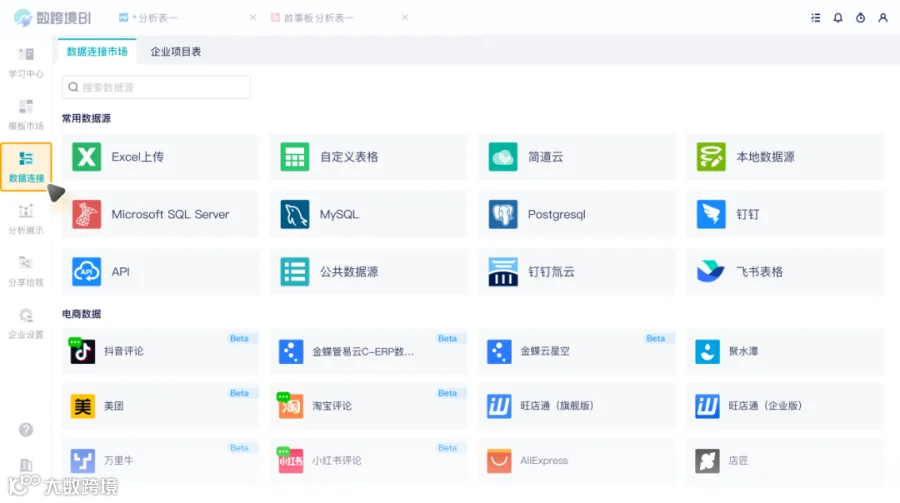Screen dimensions: 900x503
Task: Open the user profile icon
Action: click(883, 18)
